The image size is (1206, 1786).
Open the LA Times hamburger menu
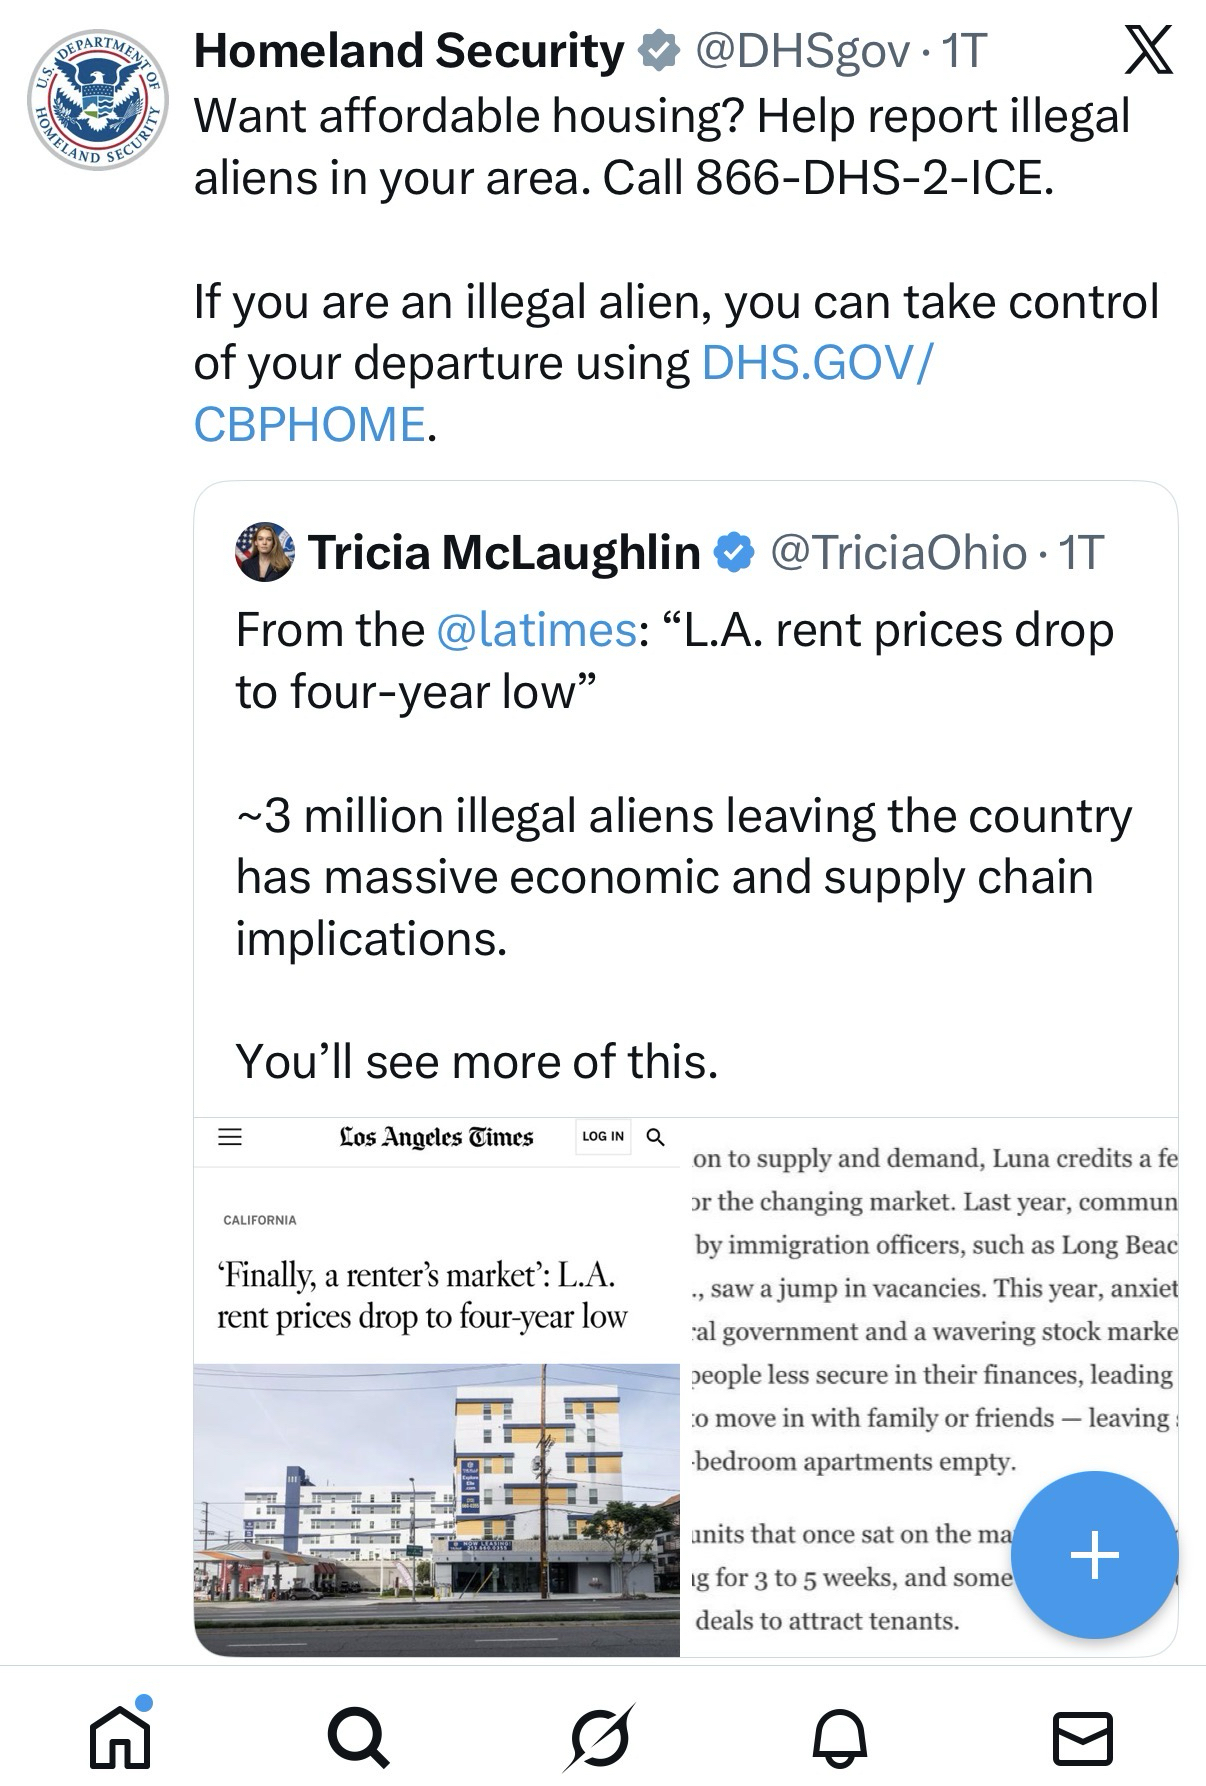pos(230,1137)
